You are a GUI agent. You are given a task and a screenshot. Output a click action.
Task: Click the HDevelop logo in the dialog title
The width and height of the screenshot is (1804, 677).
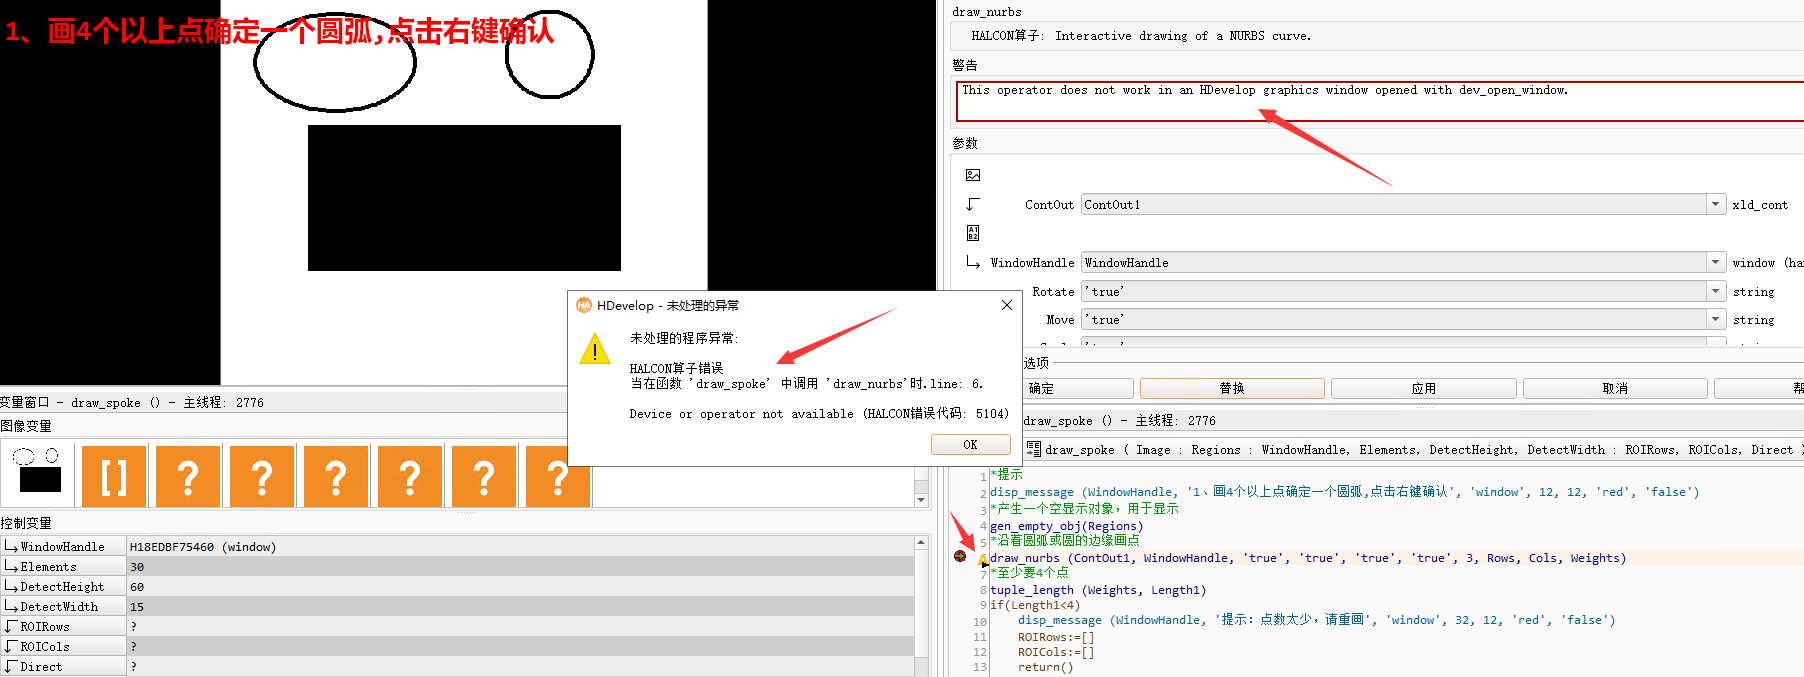click(x=584, y=305)
